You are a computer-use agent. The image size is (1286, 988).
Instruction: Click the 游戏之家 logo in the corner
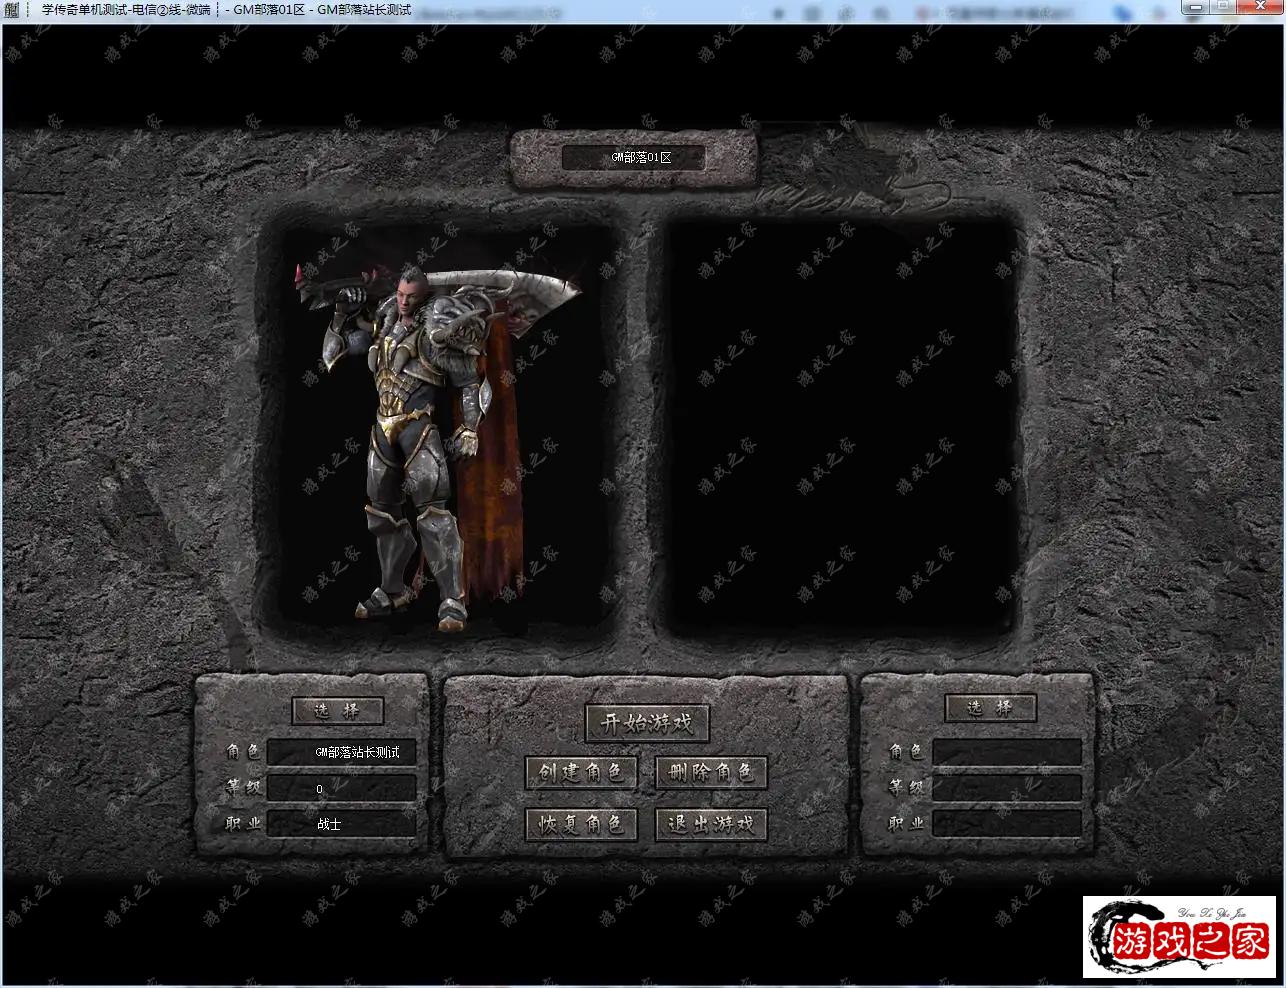(x=1180, y=937)
